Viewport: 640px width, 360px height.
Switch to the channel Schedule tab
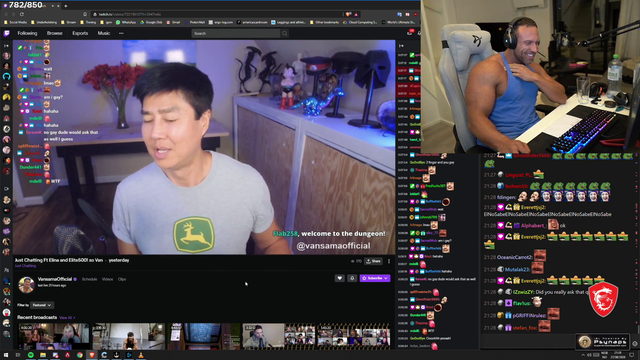[89, 279]
